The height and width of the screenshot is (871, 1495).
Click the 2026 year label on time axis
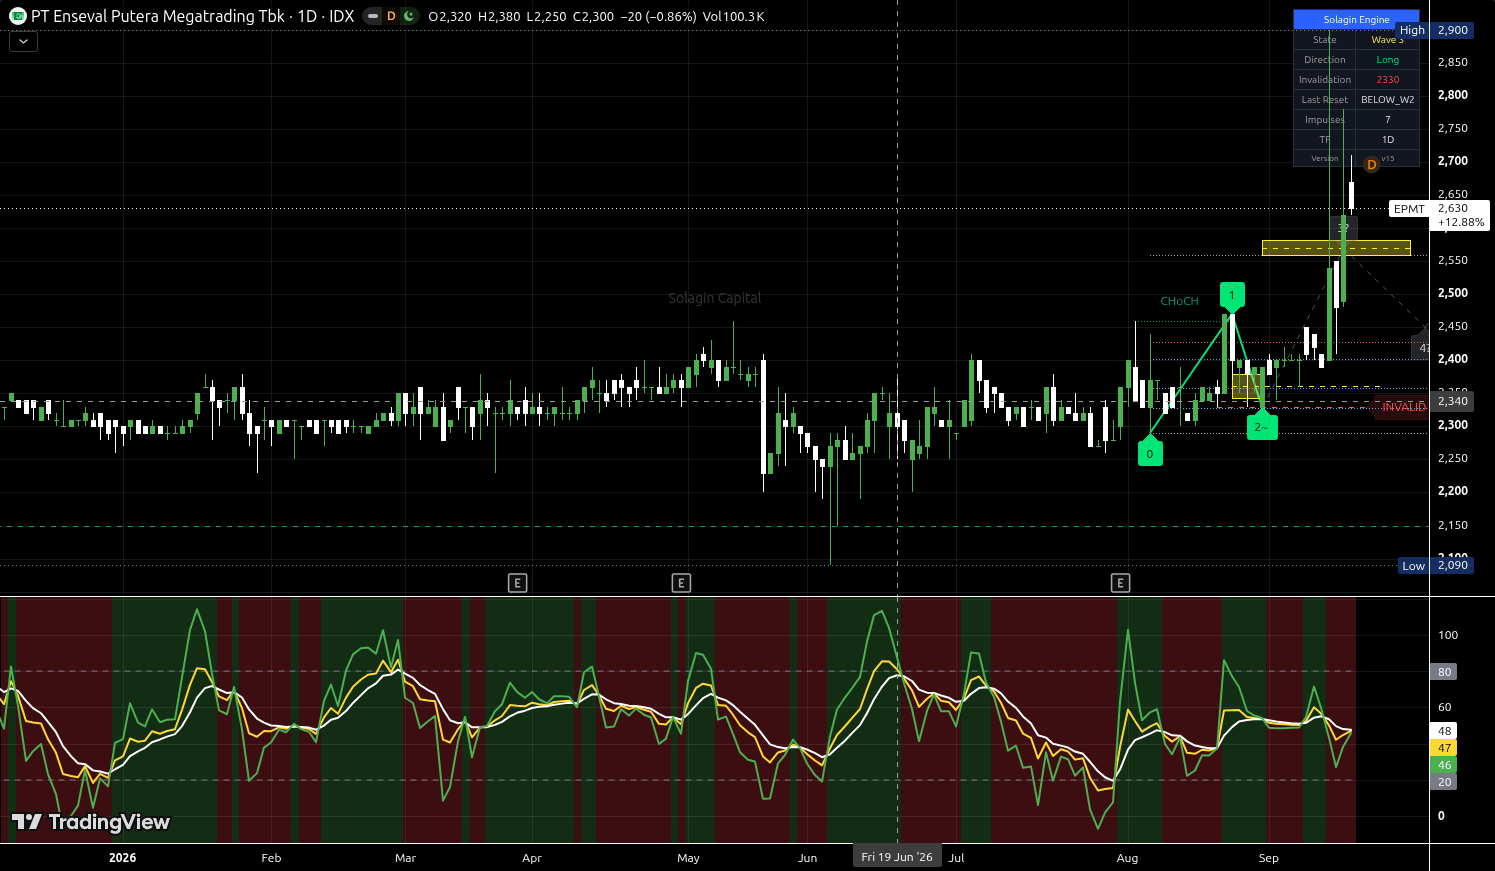[122, 858]
